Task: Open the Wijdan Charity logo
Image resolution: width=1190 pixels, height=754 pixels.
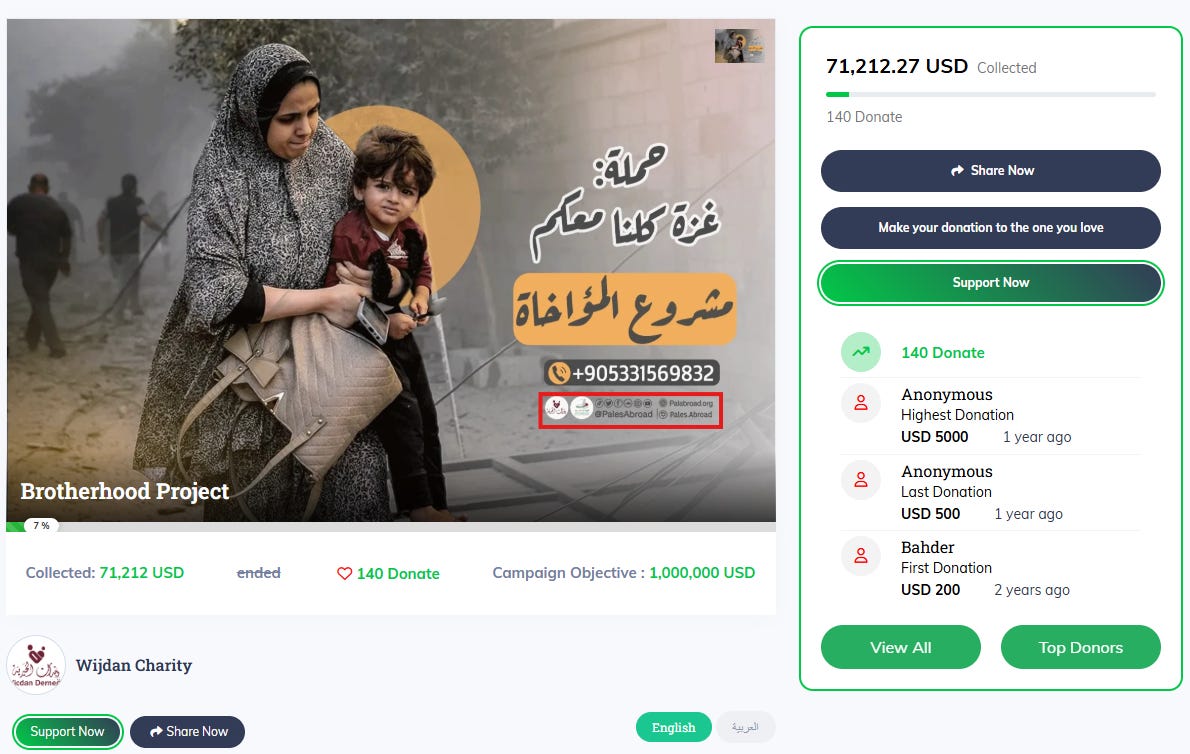Action: pyautogui.click(x=36, y=665)
